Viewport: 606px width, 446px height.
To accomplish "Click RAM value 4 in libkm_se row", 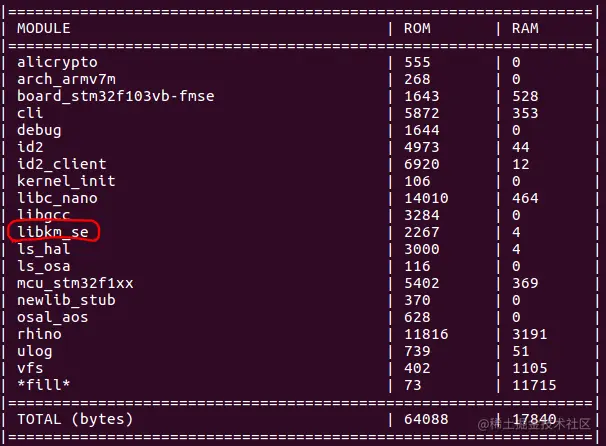I will click(516, 232).
